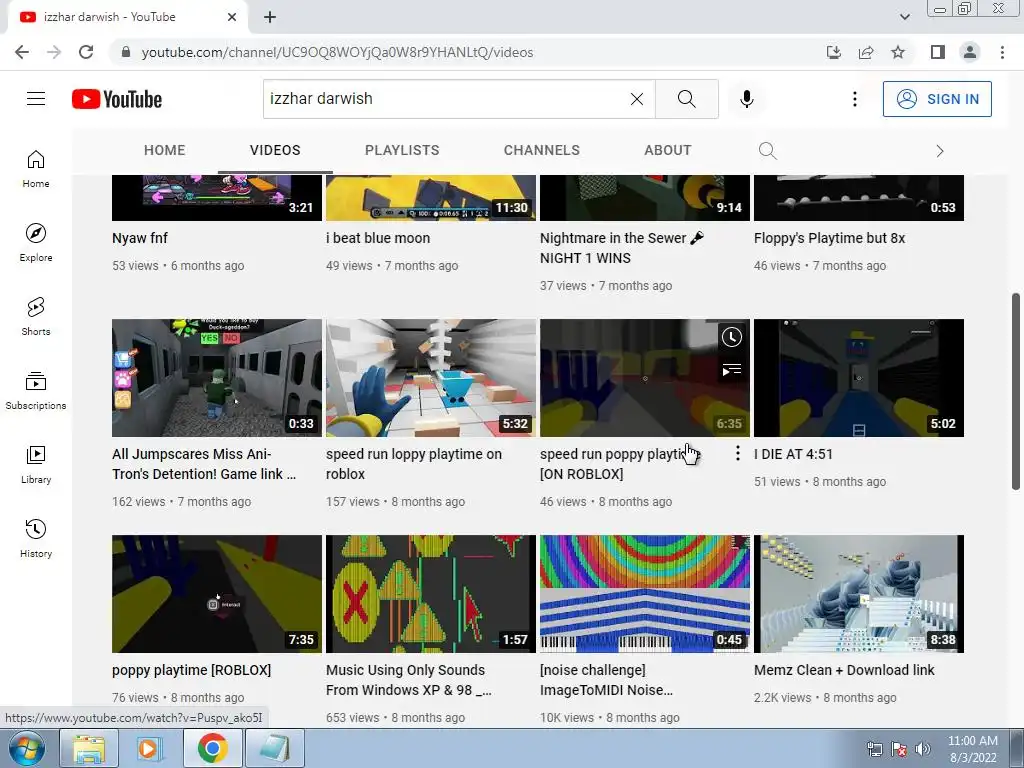Open Library in sidebar
Image resolution: width=1024 pixels, height=768 pixels.
click(x=36, y=464)
